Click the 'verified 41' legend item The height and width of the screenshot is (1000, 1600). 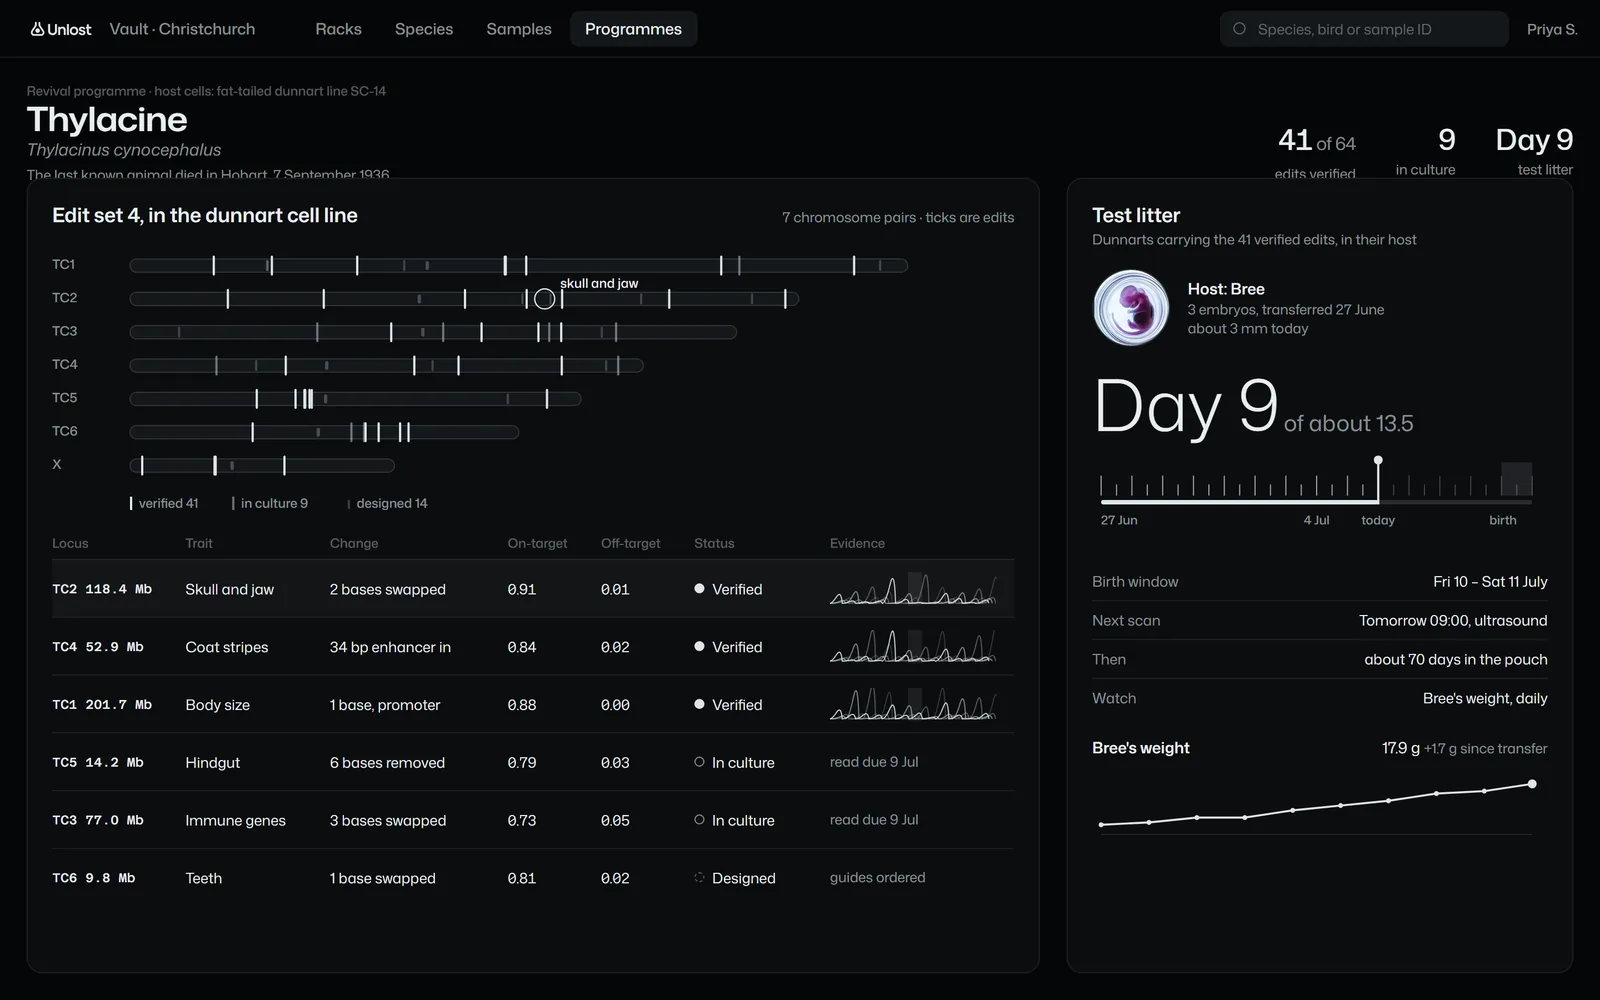164,503
